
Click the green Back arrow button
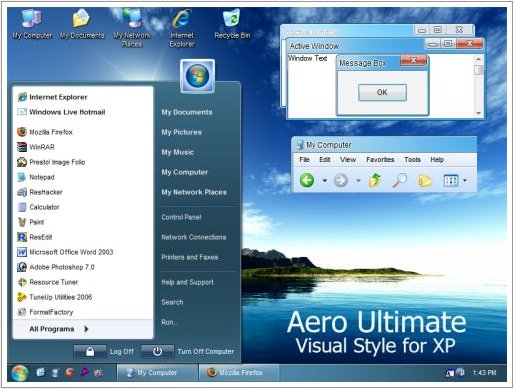pyautogui.click(x=307, y=180)
